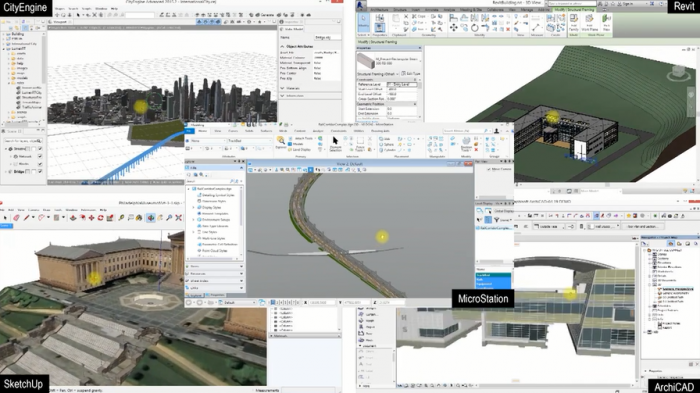Screen dimensions: 700x393
Task: Select the SketchUp Zoom magnifier tool
Action: pyautogui.click(x=170, y=217)
